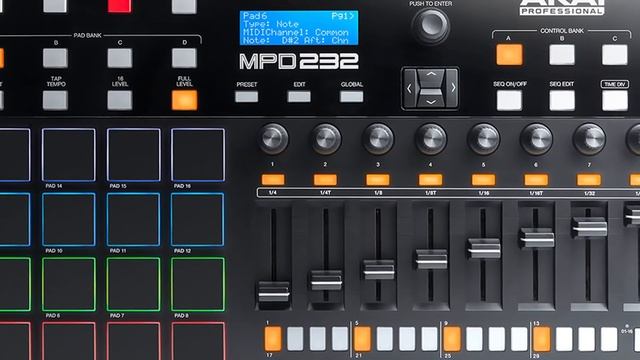Hold the TIME DIV button
This screenshot has height=360, width=640.
coord(614,100)
